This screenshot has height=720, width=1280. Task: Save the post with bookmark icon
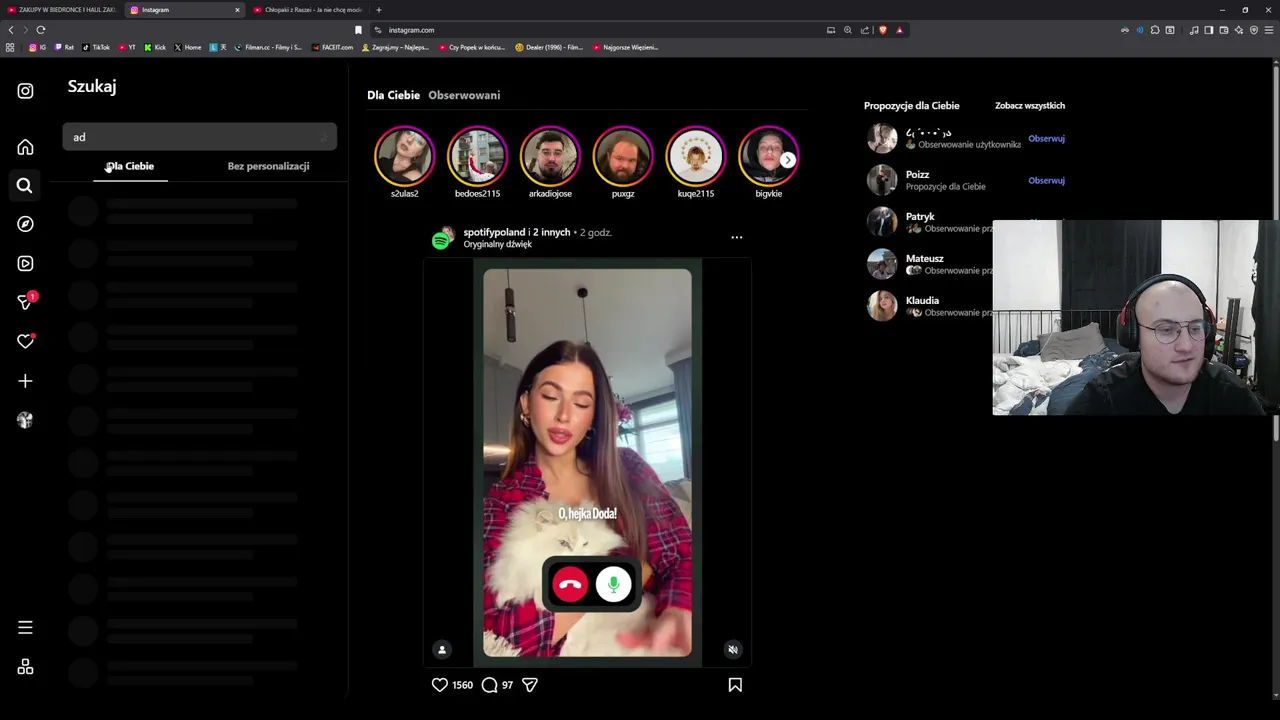point(735,685)
